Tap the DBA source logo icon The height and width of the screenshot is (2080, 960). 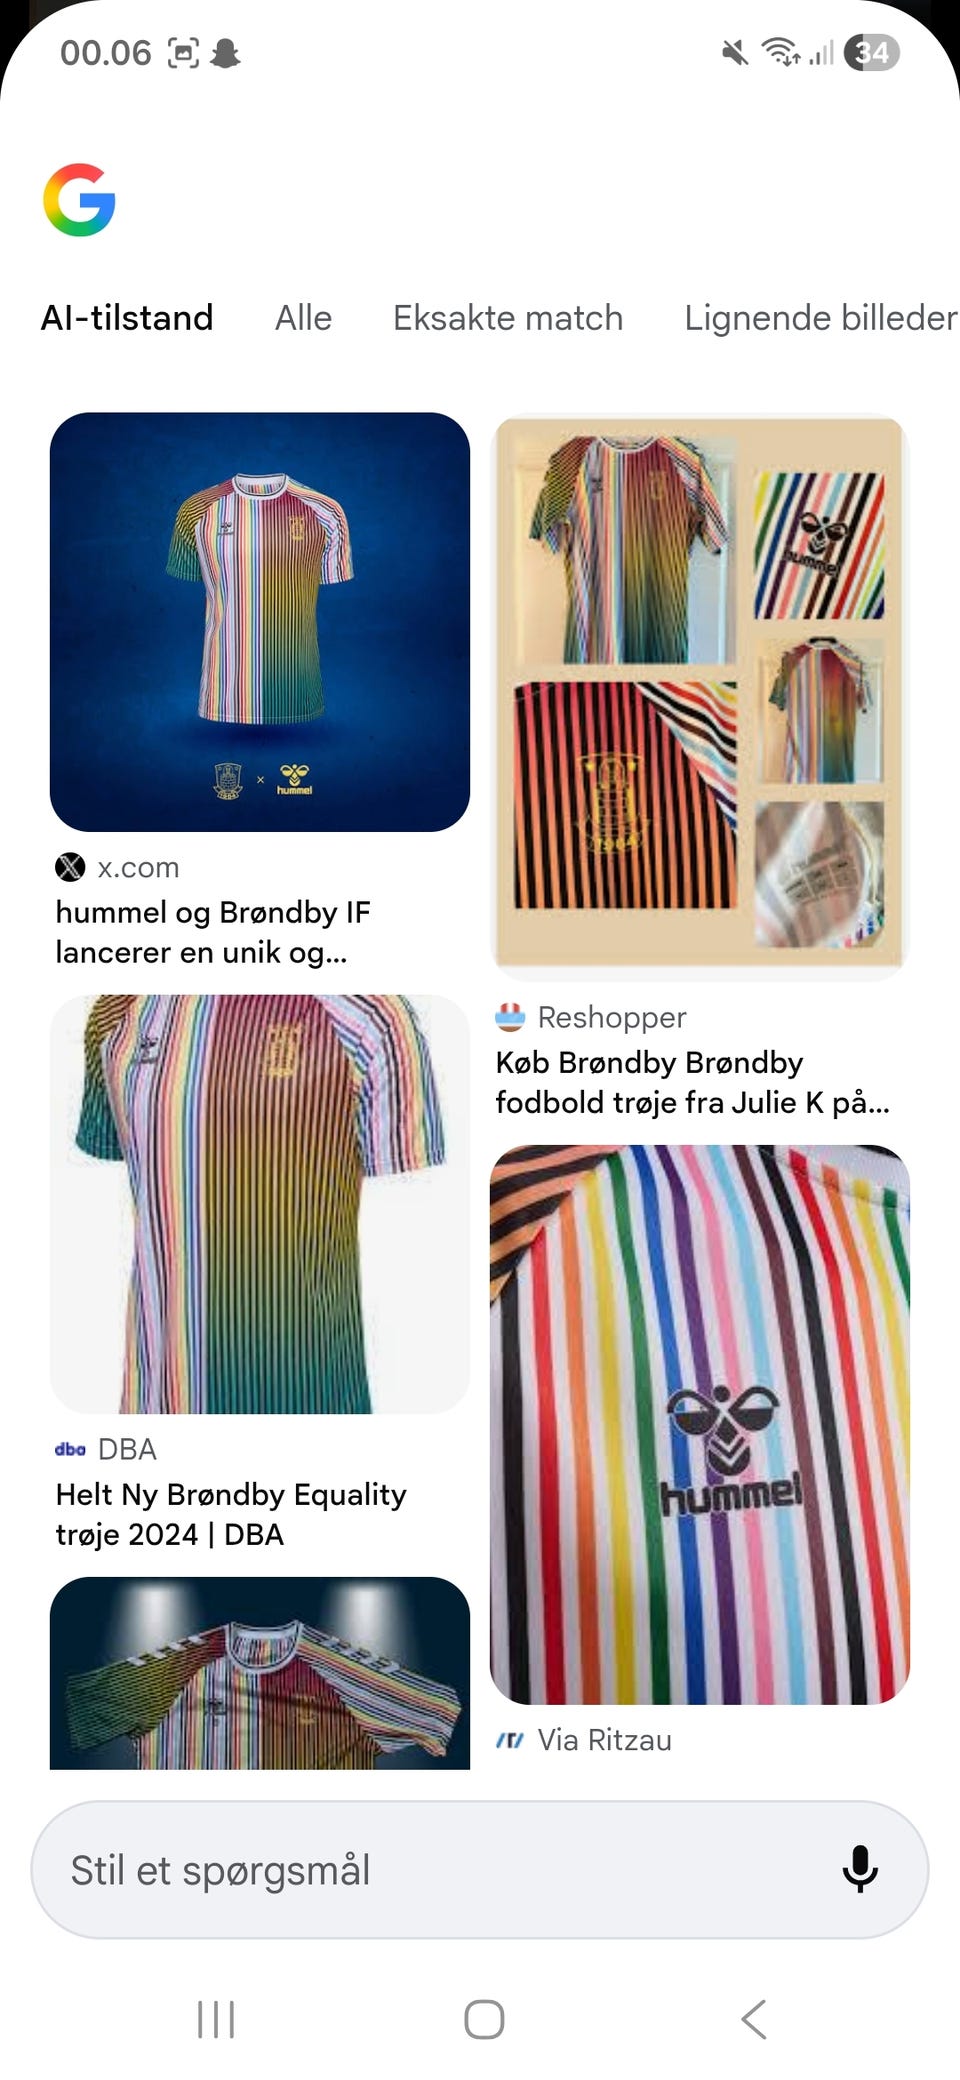tap(70, 1449)
